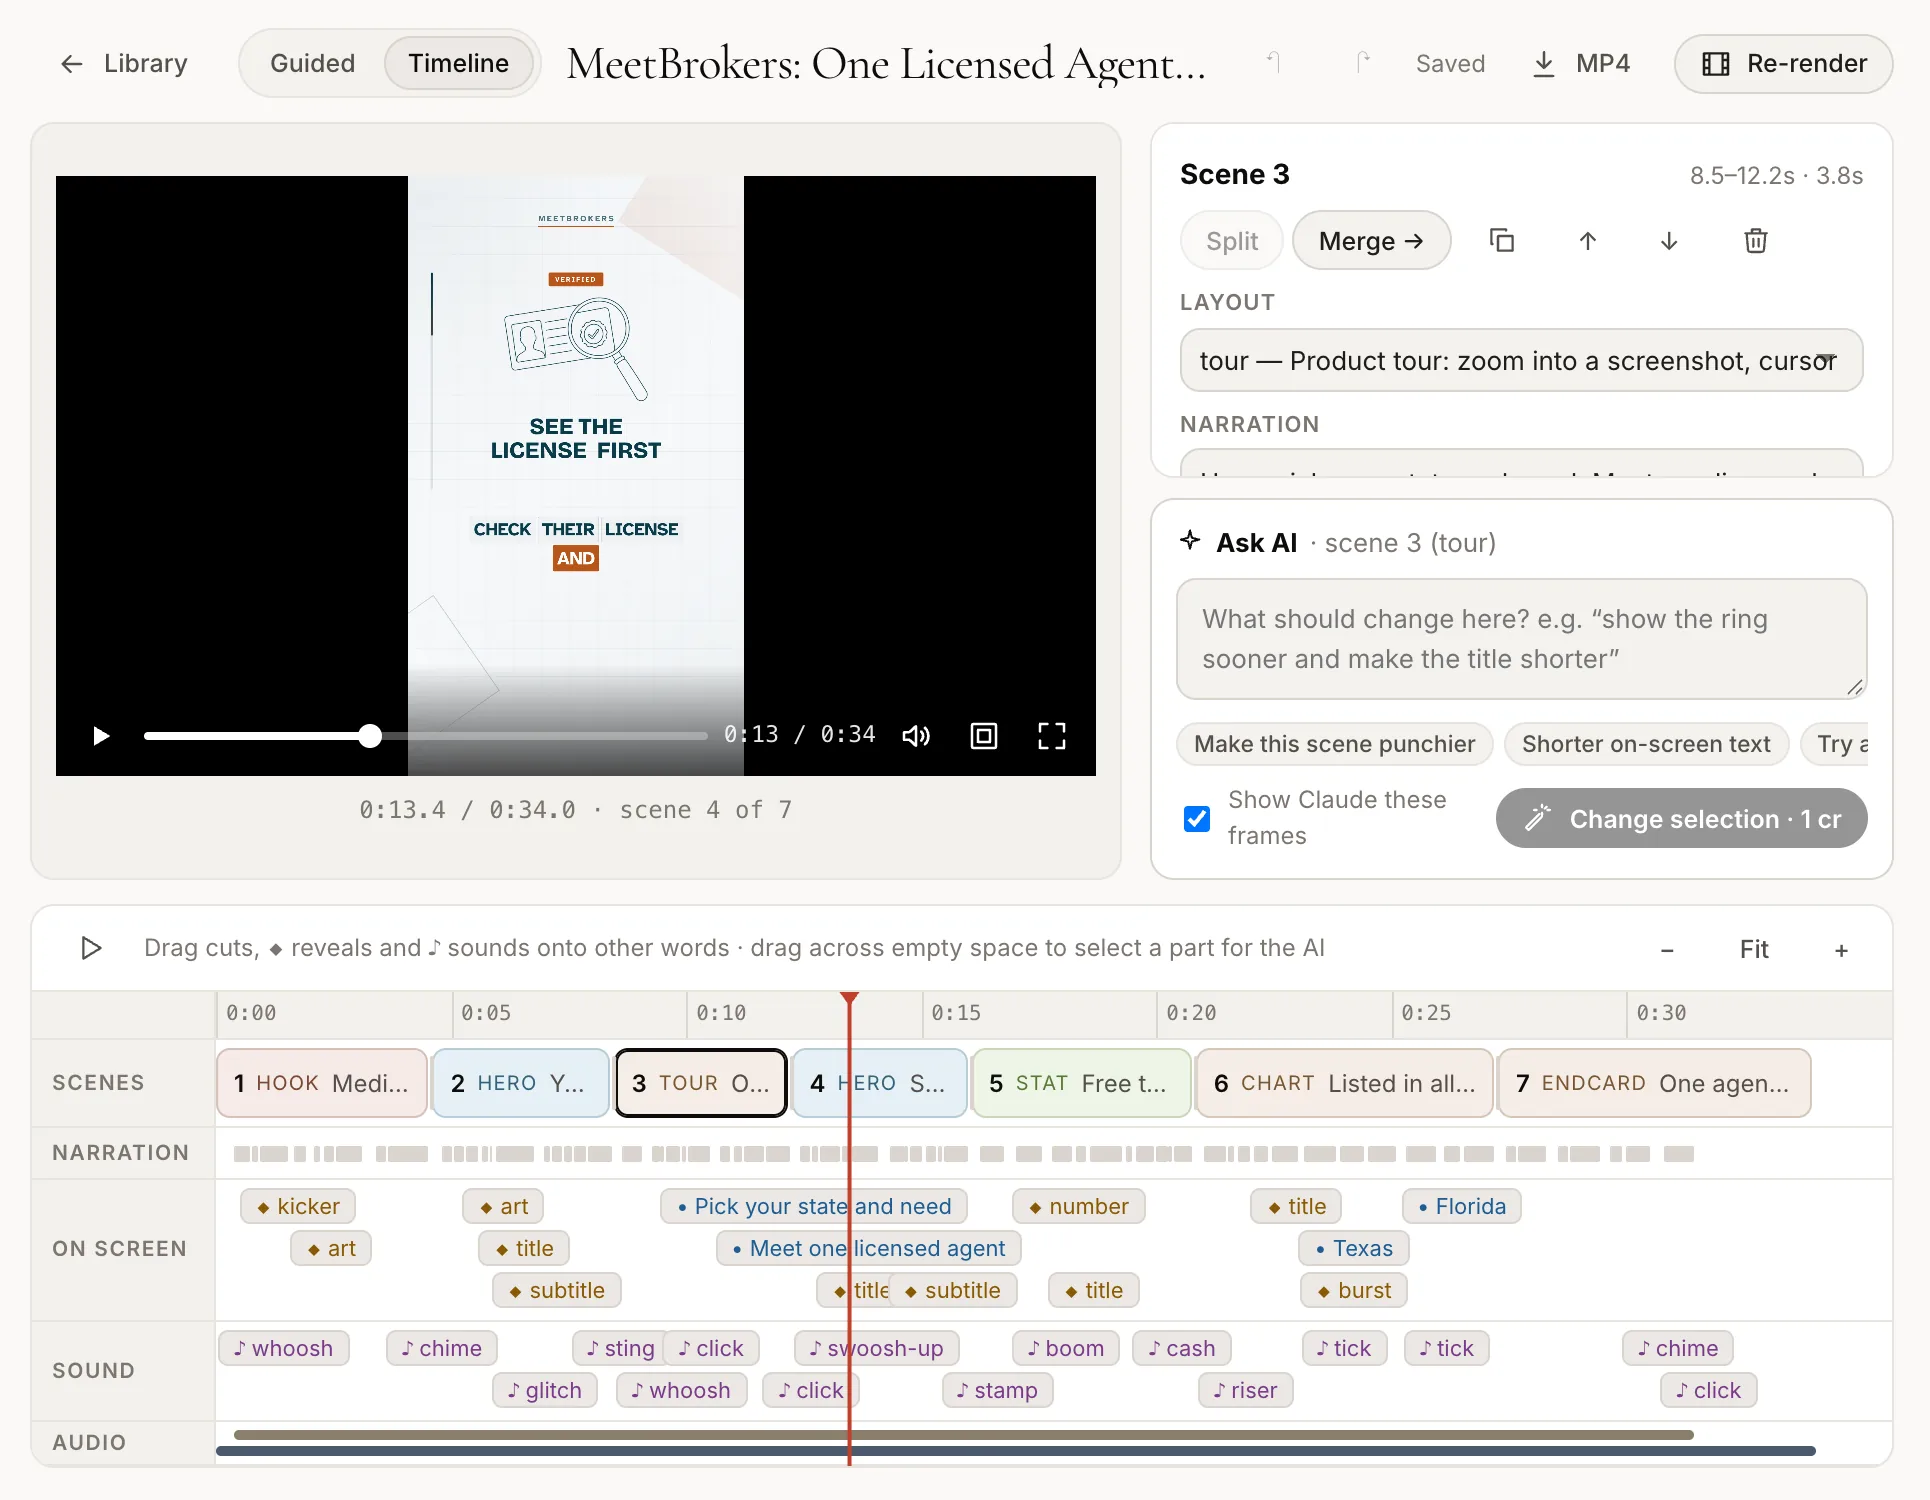
Task: Select 'Pick your state and need' chip
Action: pos(814,1206)
